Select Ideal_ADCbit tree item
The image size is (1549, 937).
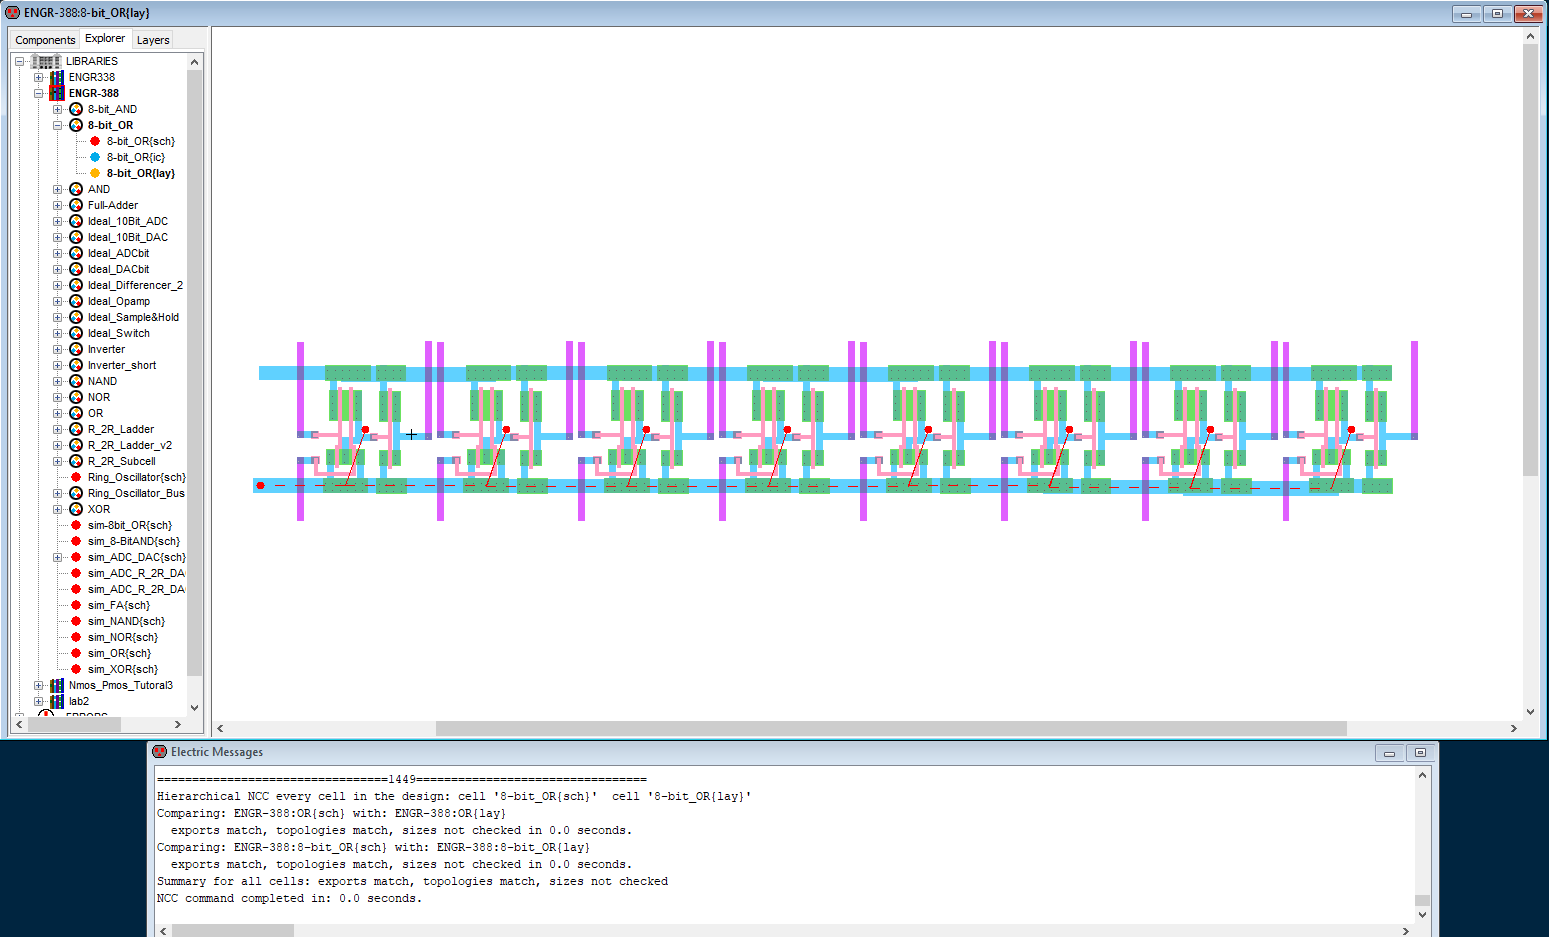(118, 253)
